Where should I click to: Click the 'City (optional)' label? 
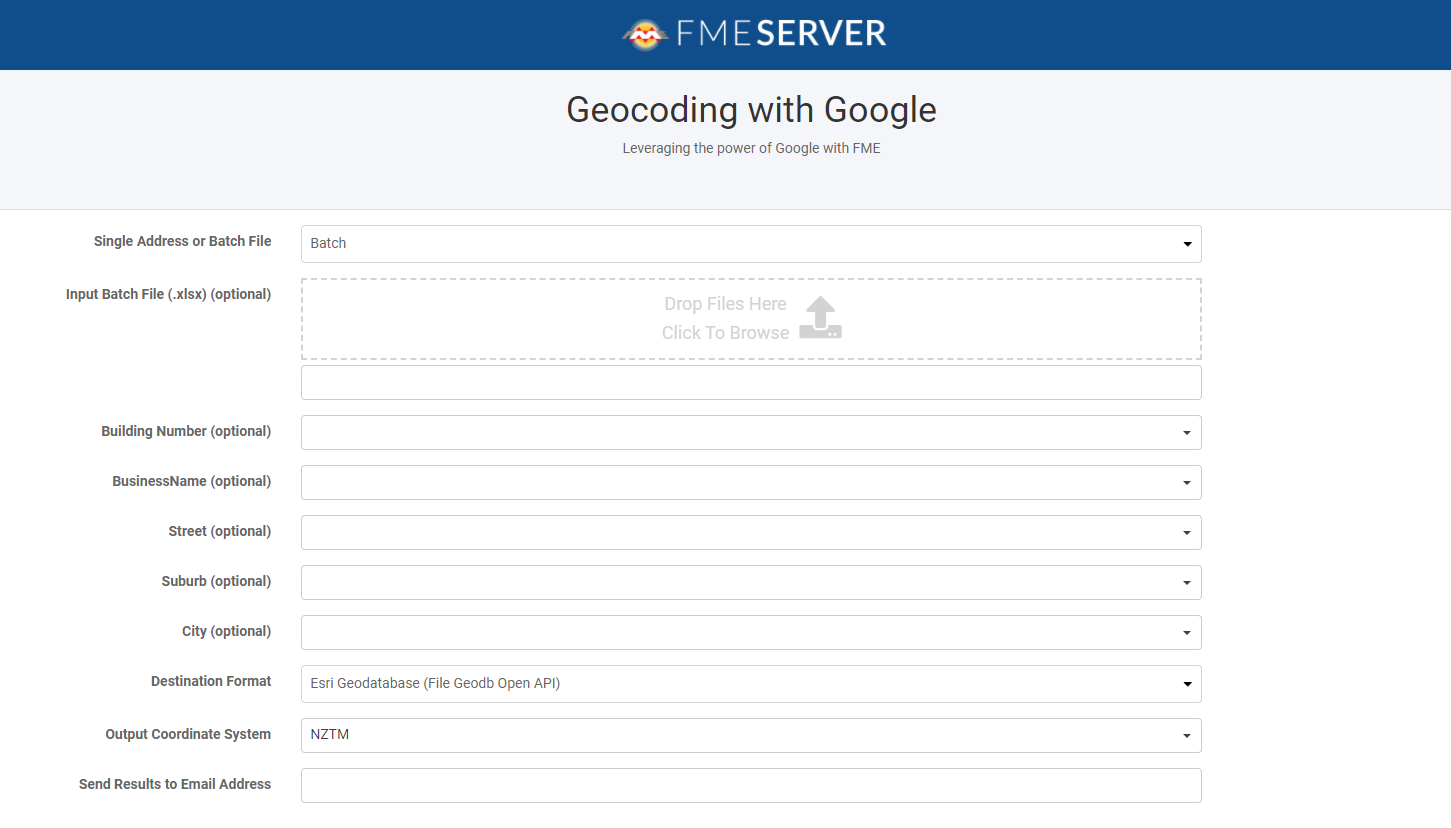226,631
